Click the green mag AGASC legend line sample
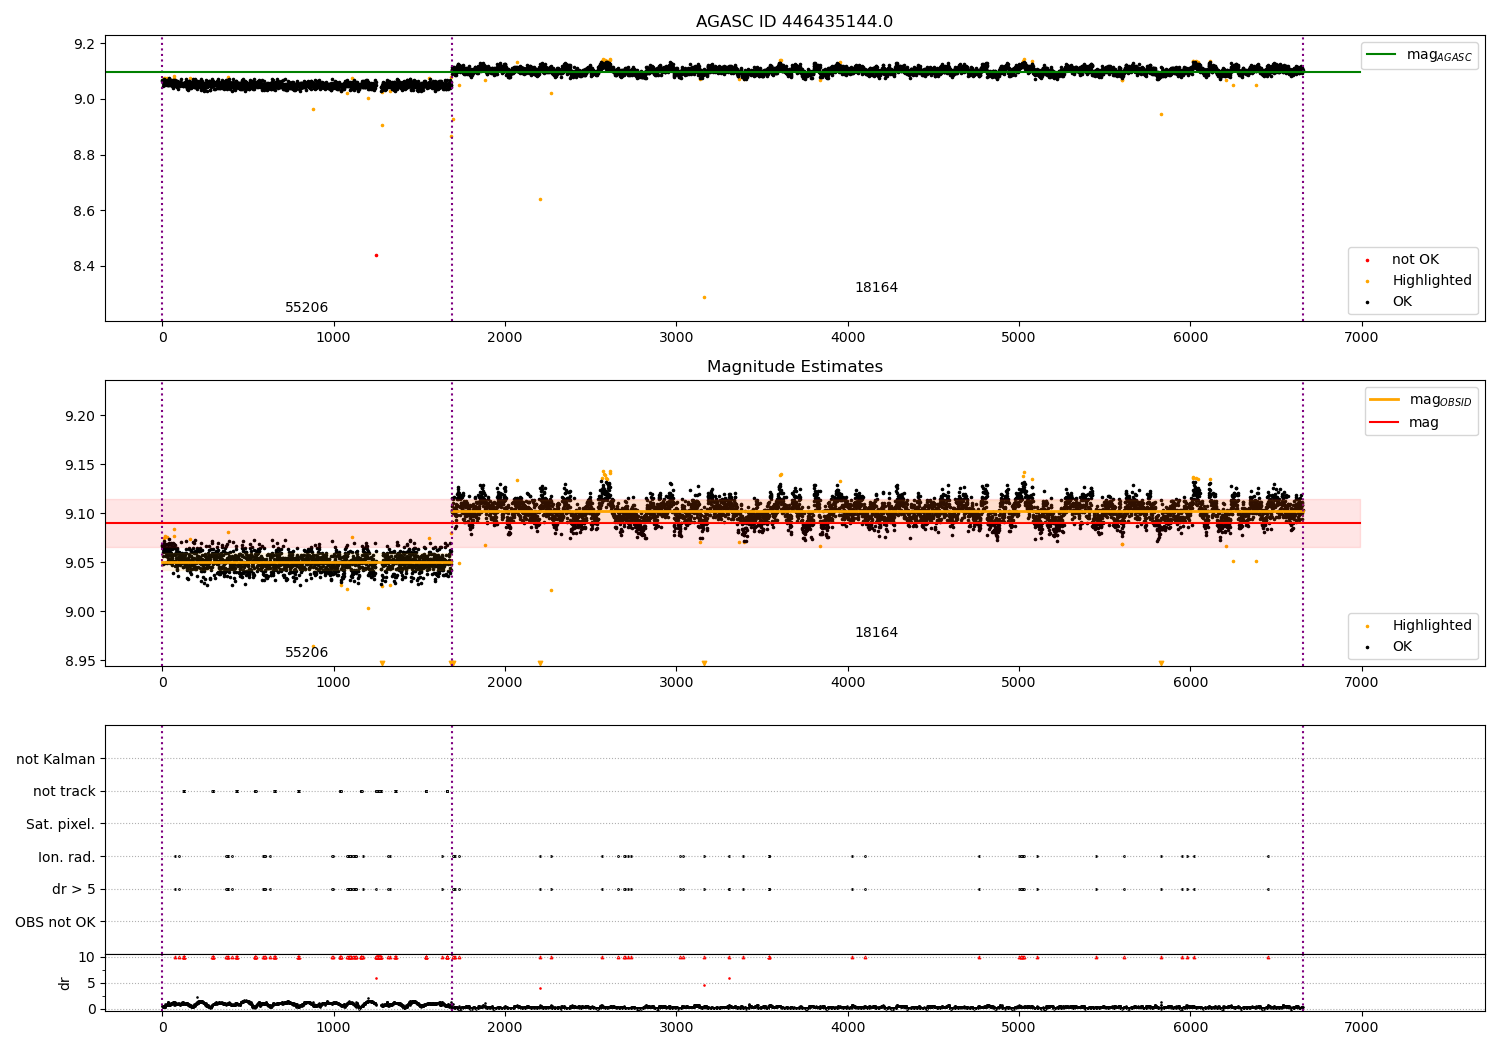The image size is (1500, 1050). pyautogui.click(x=1381, y=55)
